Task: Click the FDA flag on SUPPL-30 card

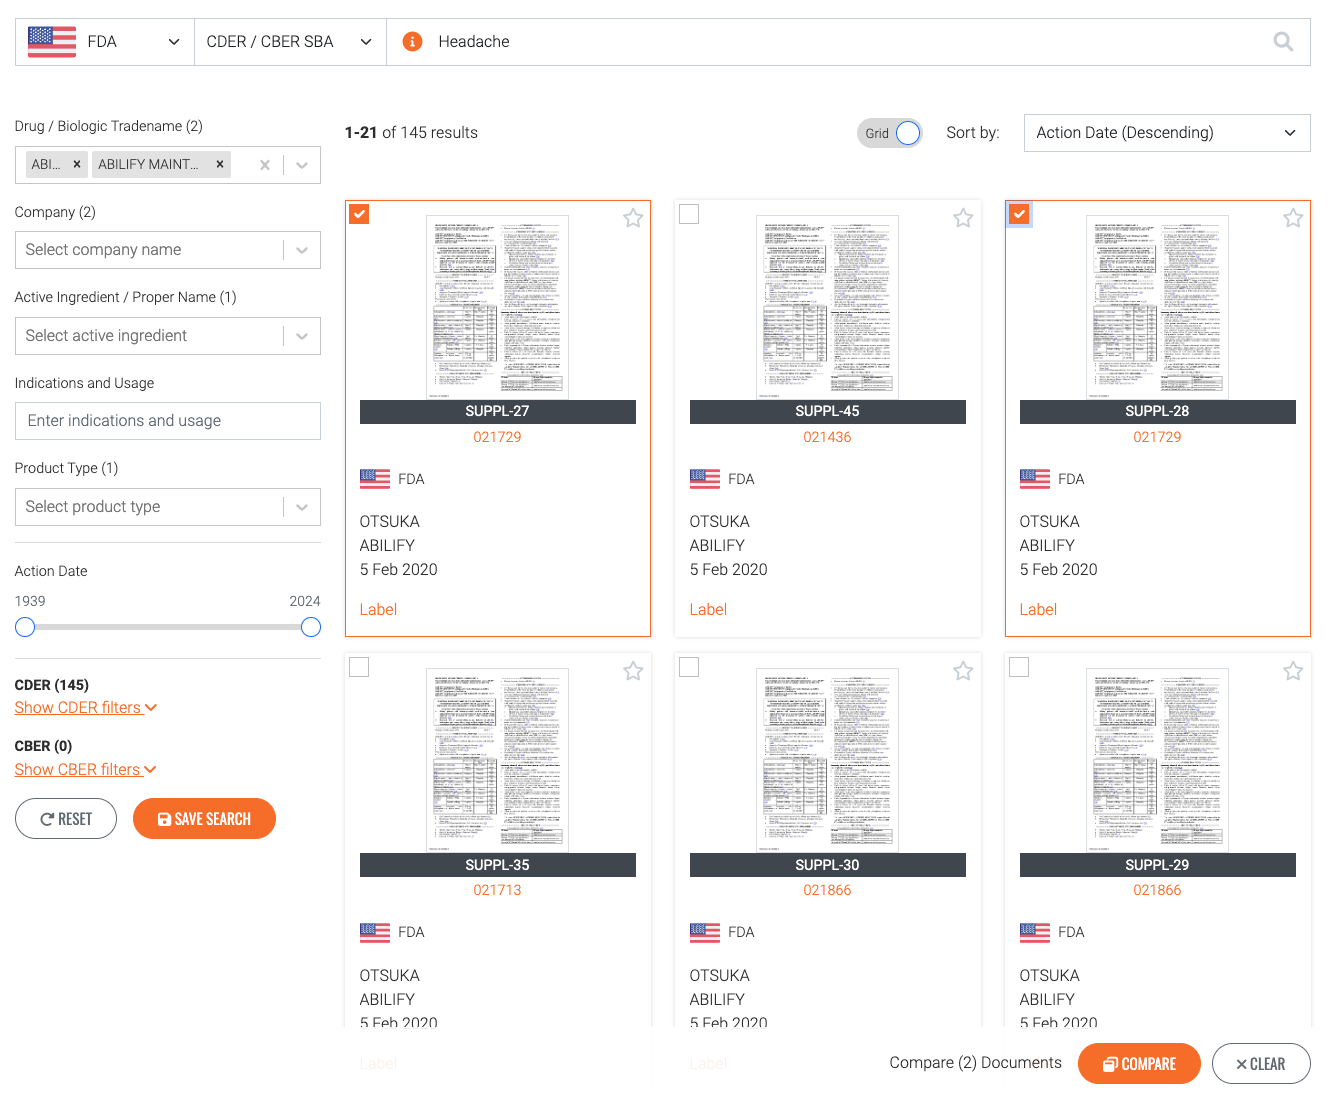Action: [705, 932]
